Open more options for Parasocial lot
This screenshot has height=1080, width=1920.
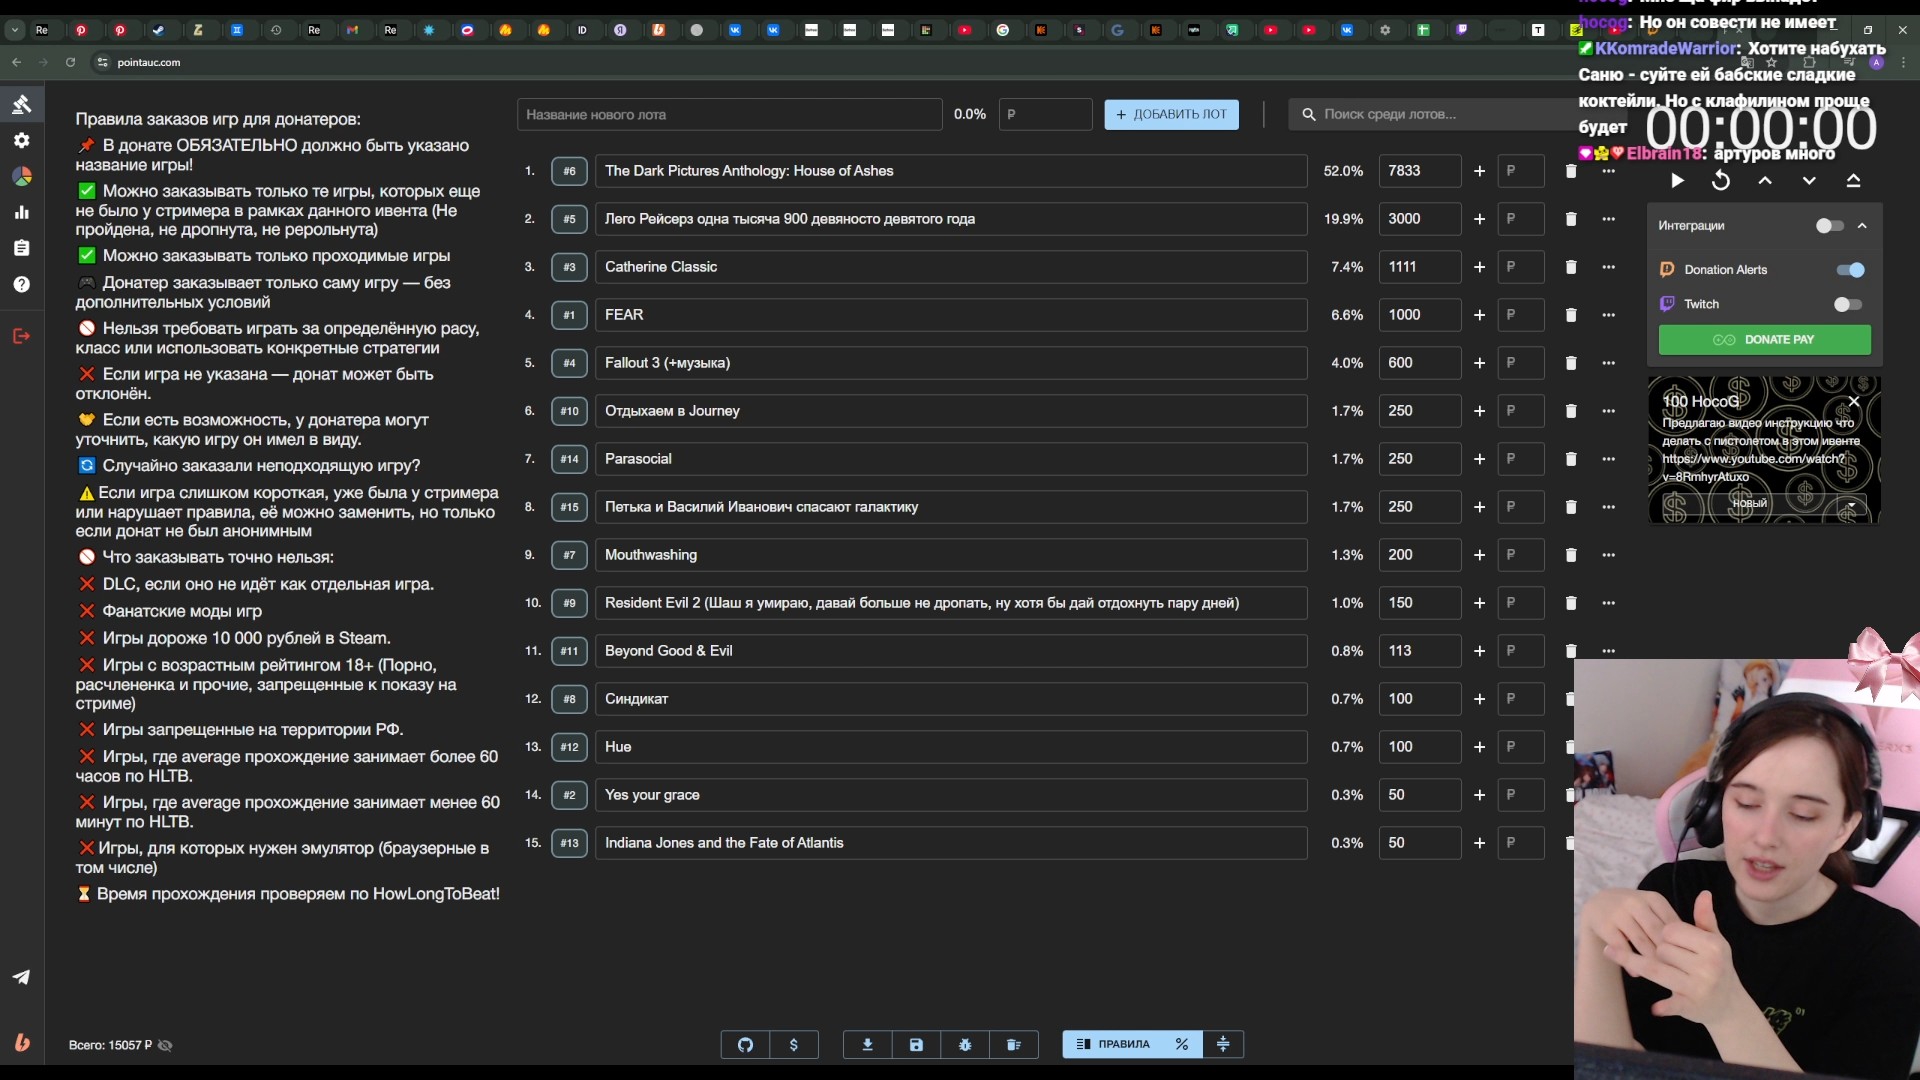tap(1608, 459)
